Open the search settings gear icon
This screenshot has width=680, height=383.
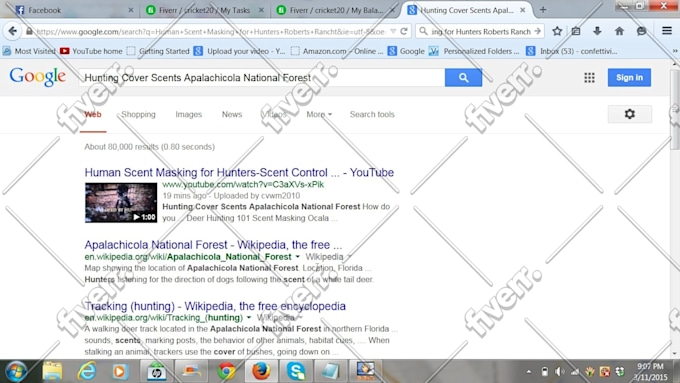pos(630,114)
